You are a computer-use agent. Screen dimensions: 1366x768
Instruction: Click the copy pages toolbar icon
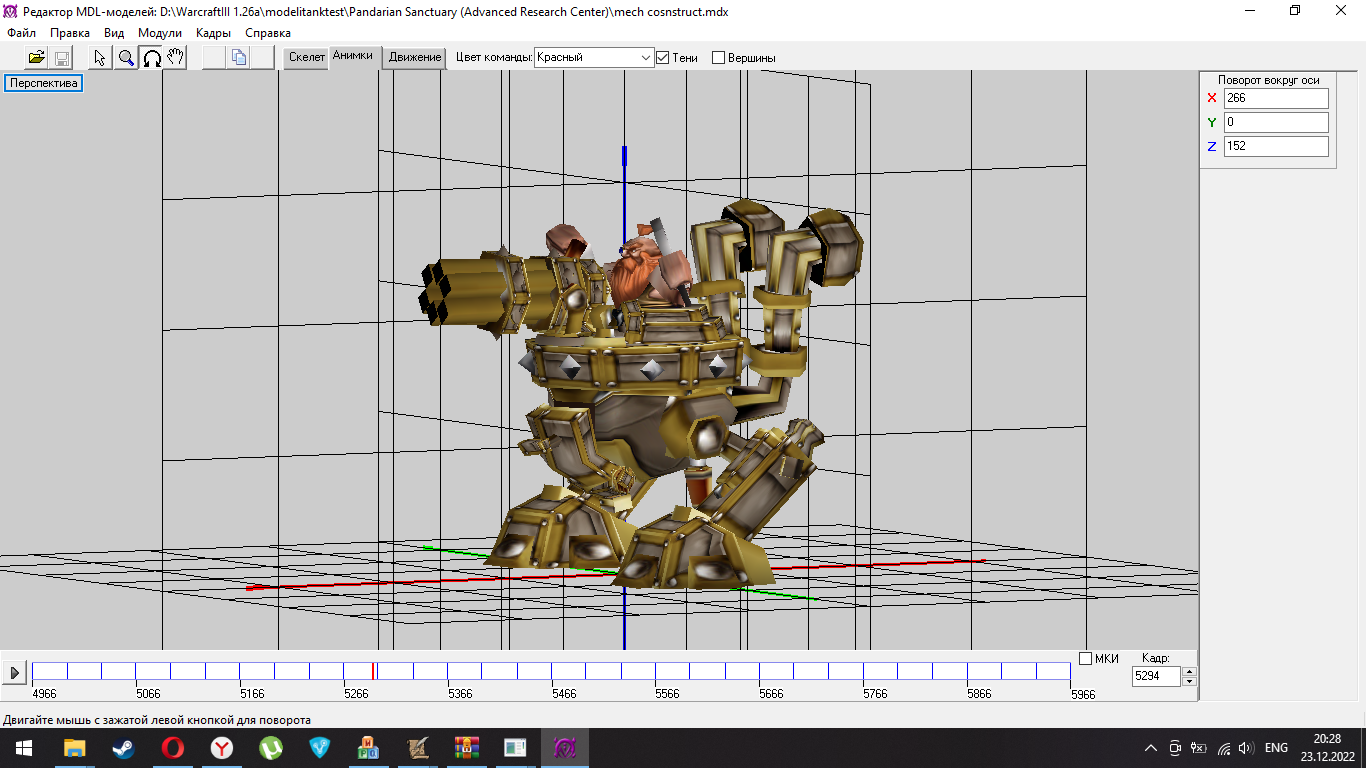coord(238,57)
